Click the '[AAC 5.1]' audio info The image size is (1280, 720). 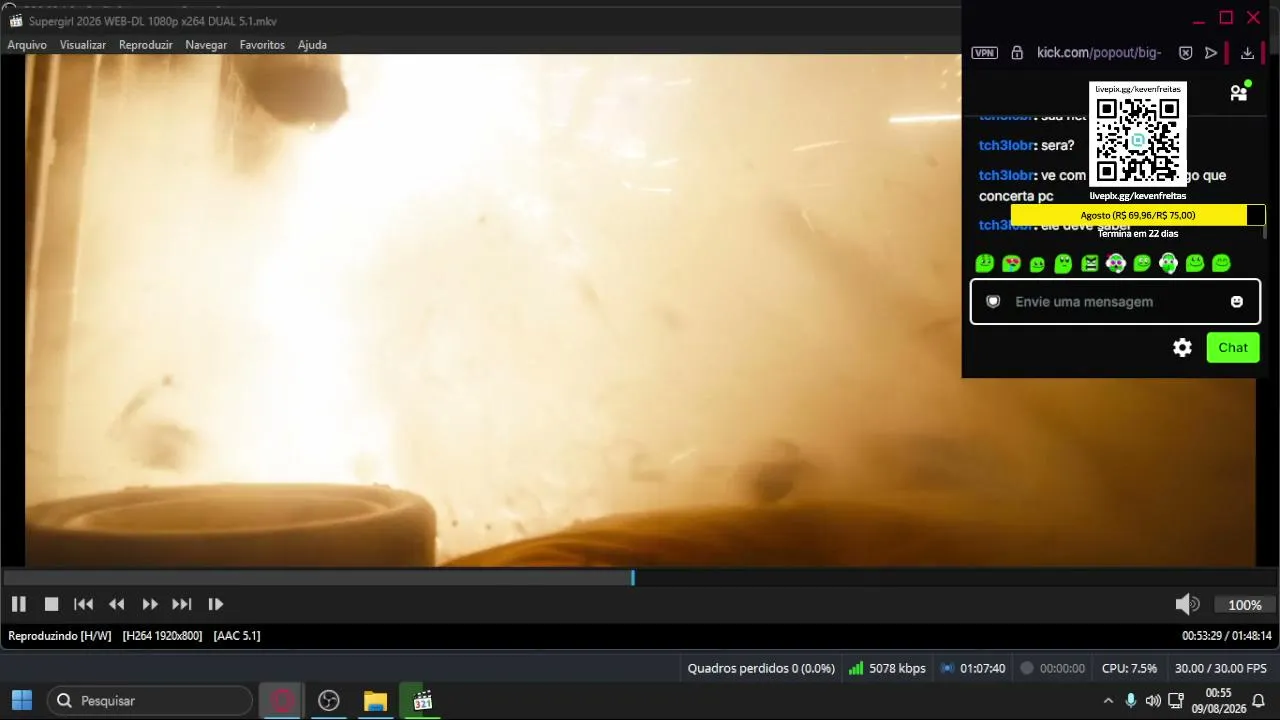[x=237, y=636]
